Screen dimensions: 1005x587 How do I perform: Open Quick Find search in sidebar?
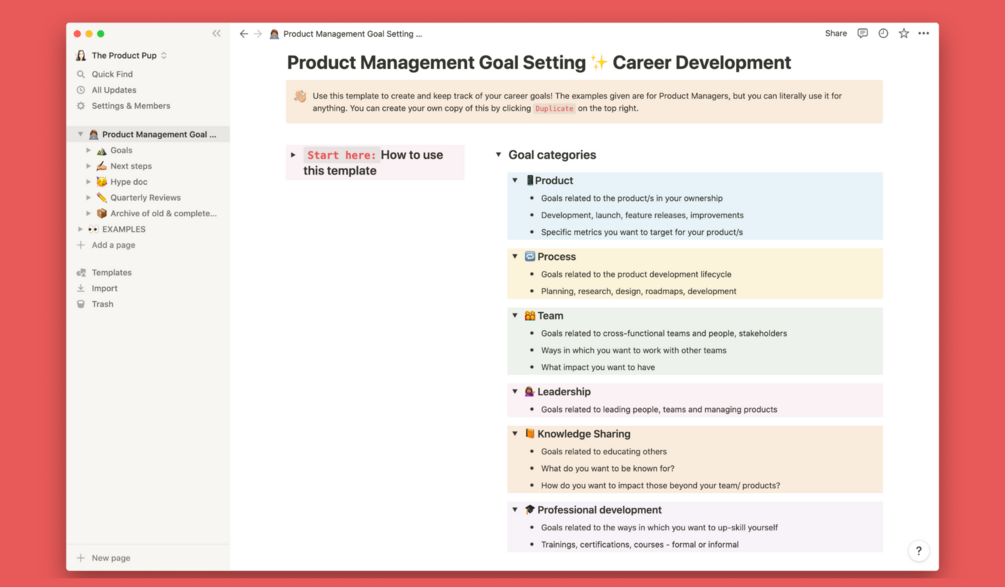tap(112, 74)
